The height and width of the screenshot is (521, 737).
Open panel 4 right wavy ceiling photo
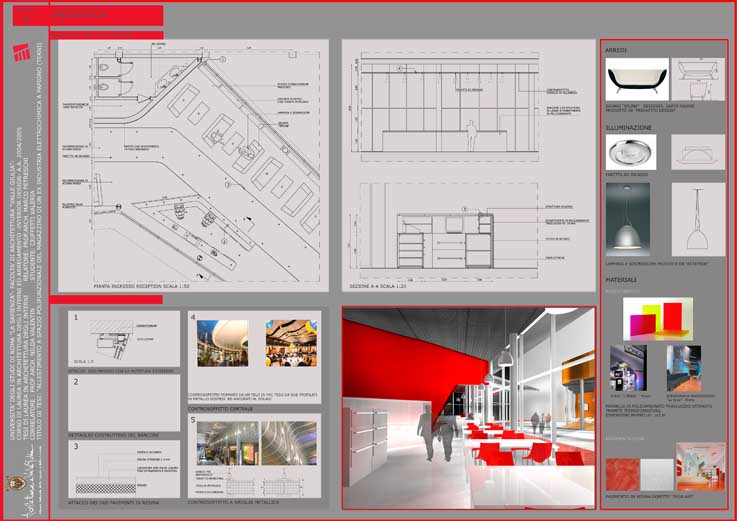pos(291,343)
